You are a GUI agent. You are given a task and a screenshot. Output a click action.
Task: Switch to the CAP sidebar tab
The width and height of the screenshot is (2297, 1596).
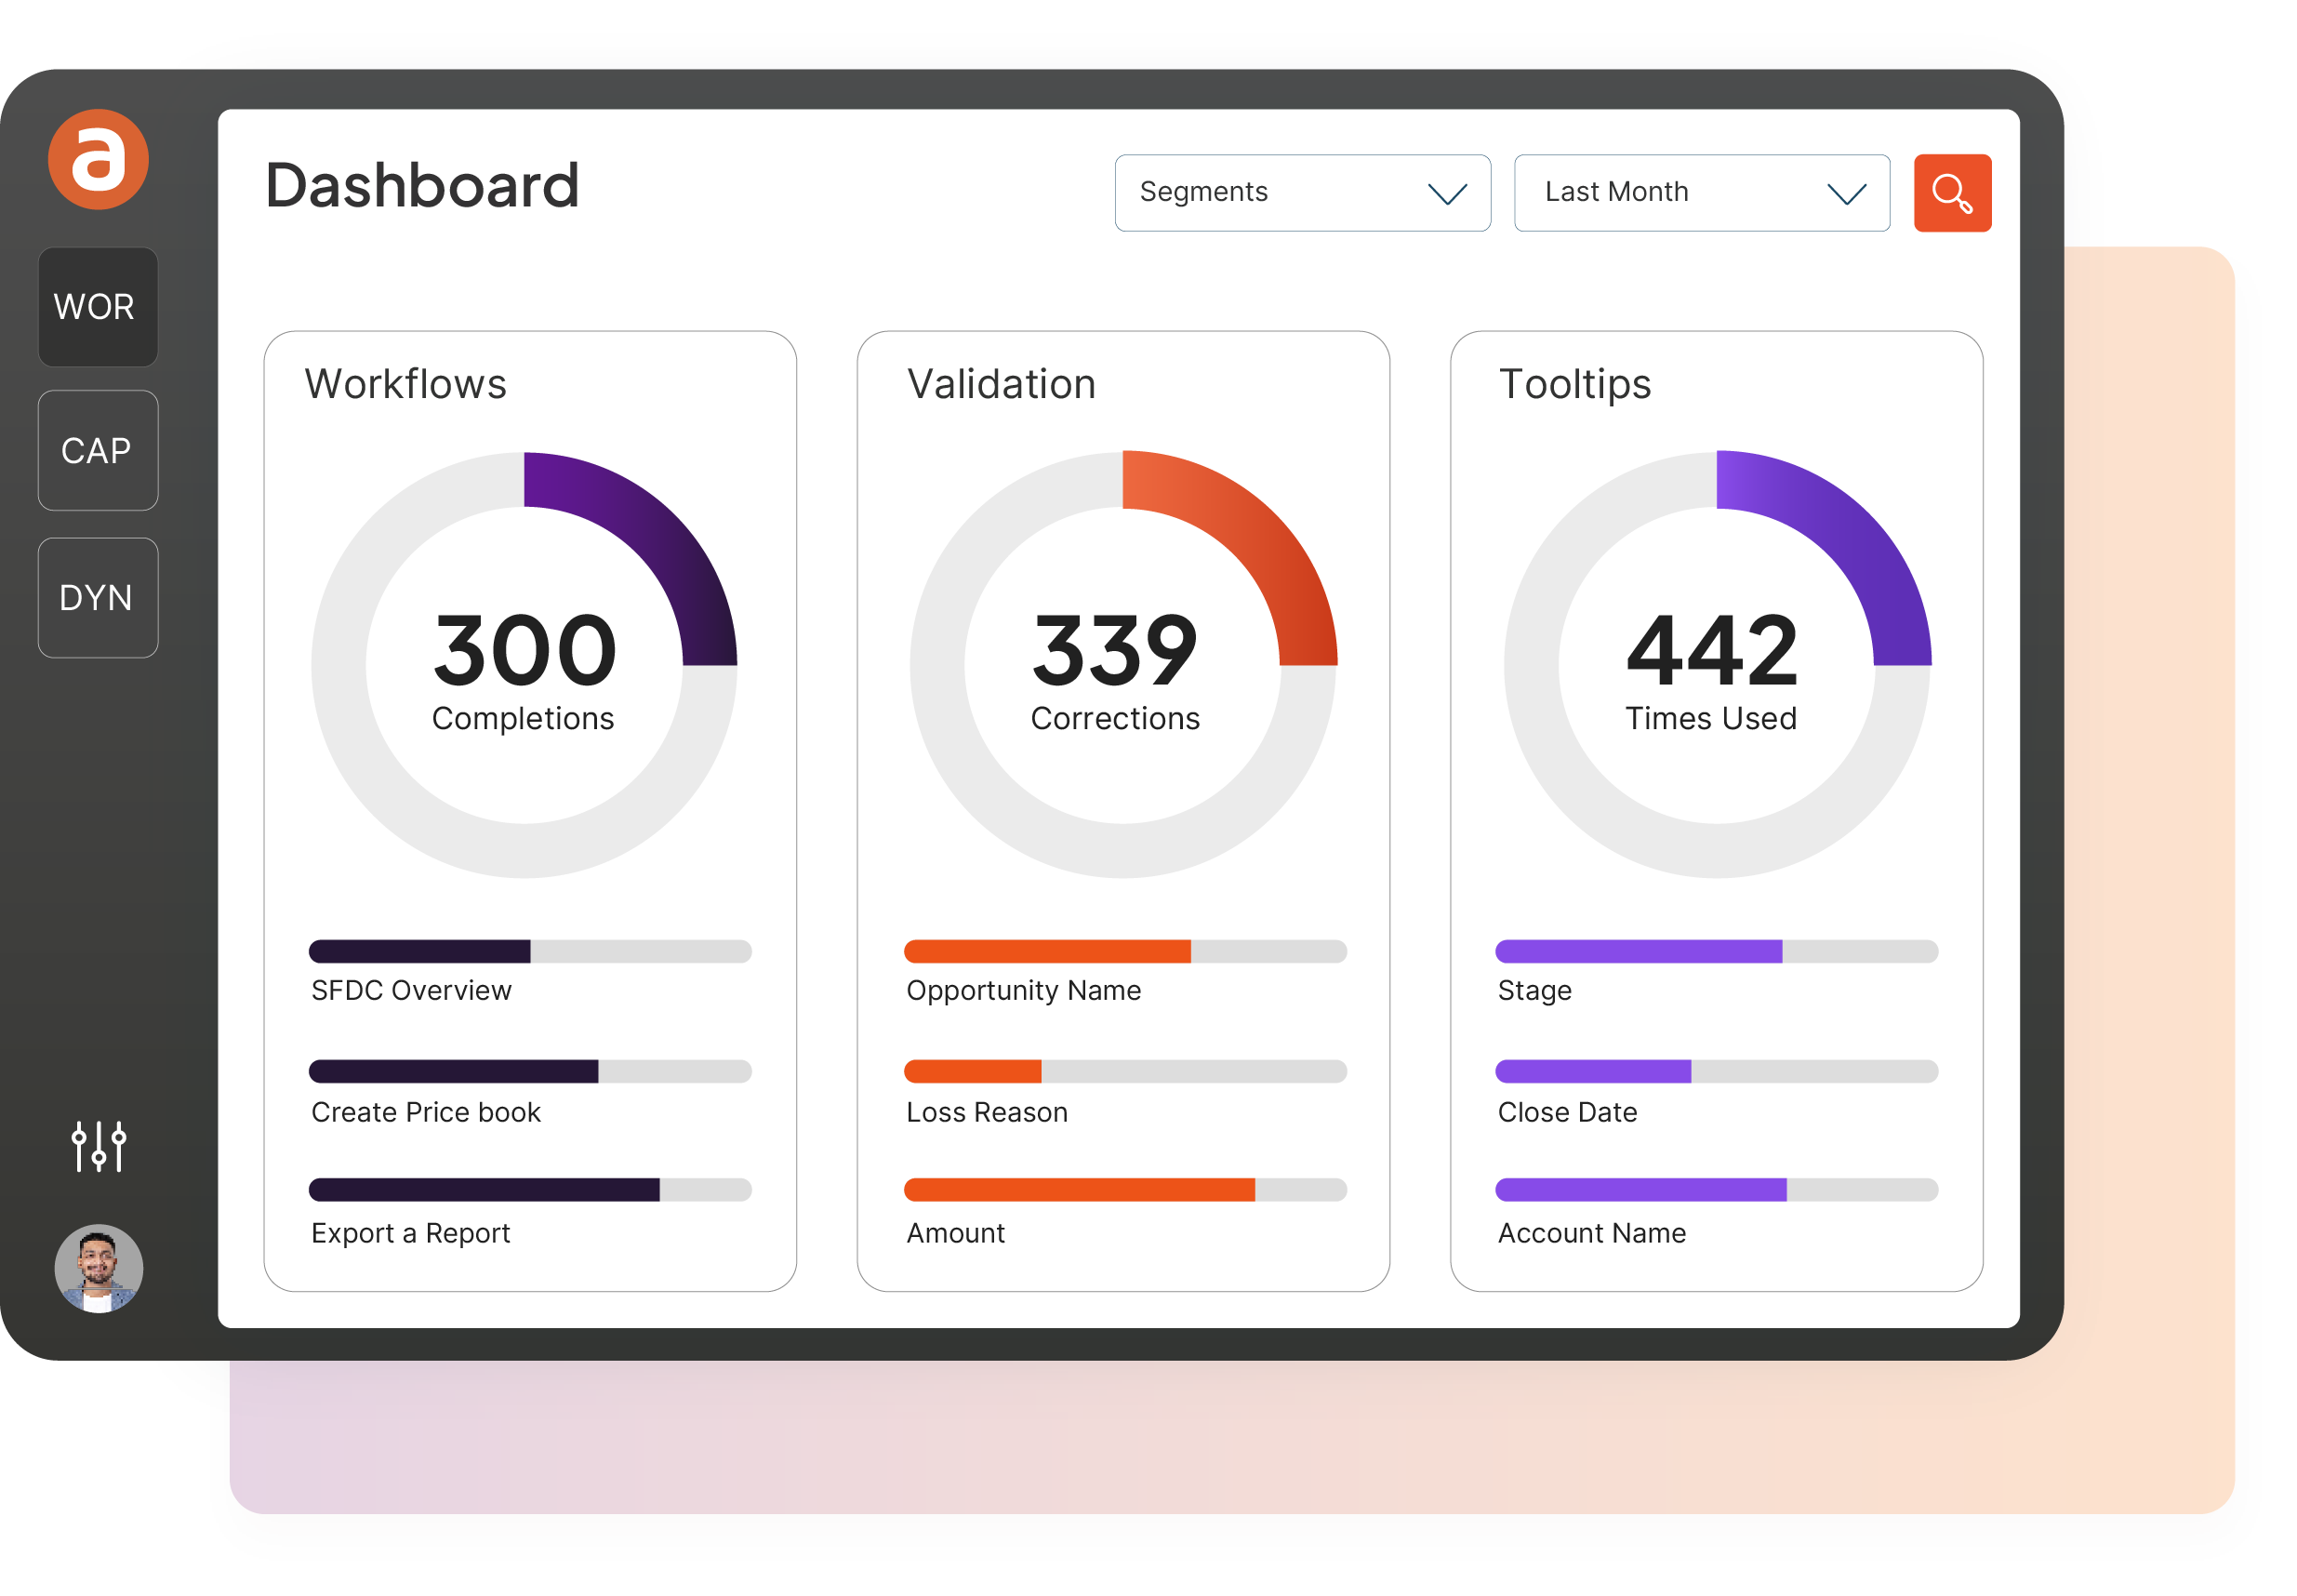97,450
